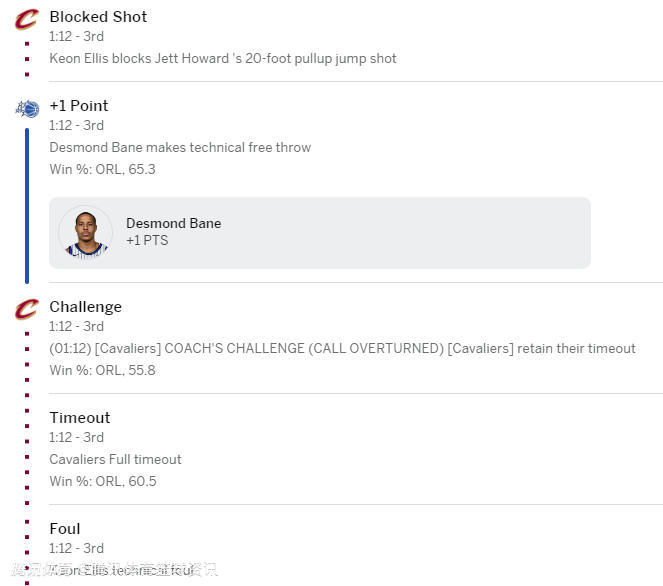Click the +1 PTS label in player card

click(x=147, y=241)
